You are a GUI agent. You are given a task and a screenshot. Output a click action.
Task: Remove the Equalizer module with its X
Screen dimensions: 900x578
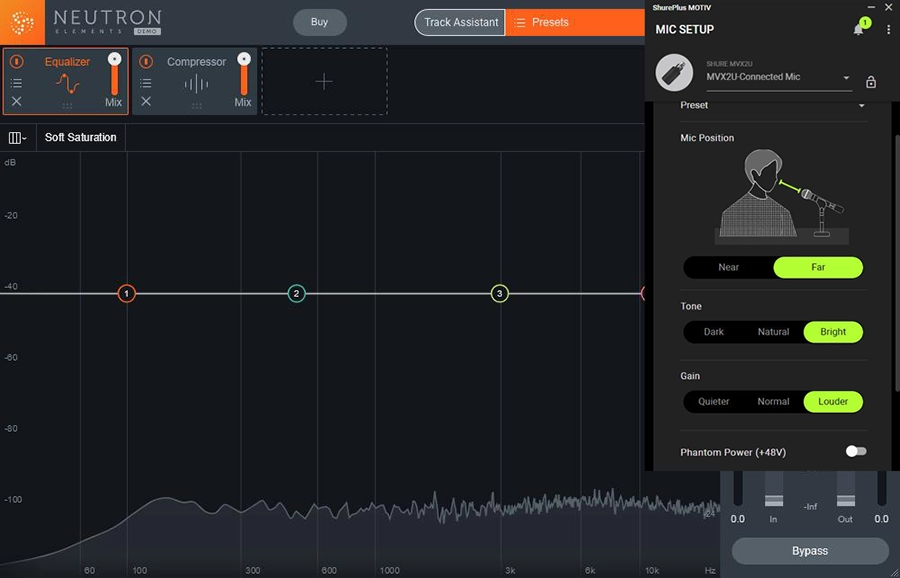click(17, 102)
